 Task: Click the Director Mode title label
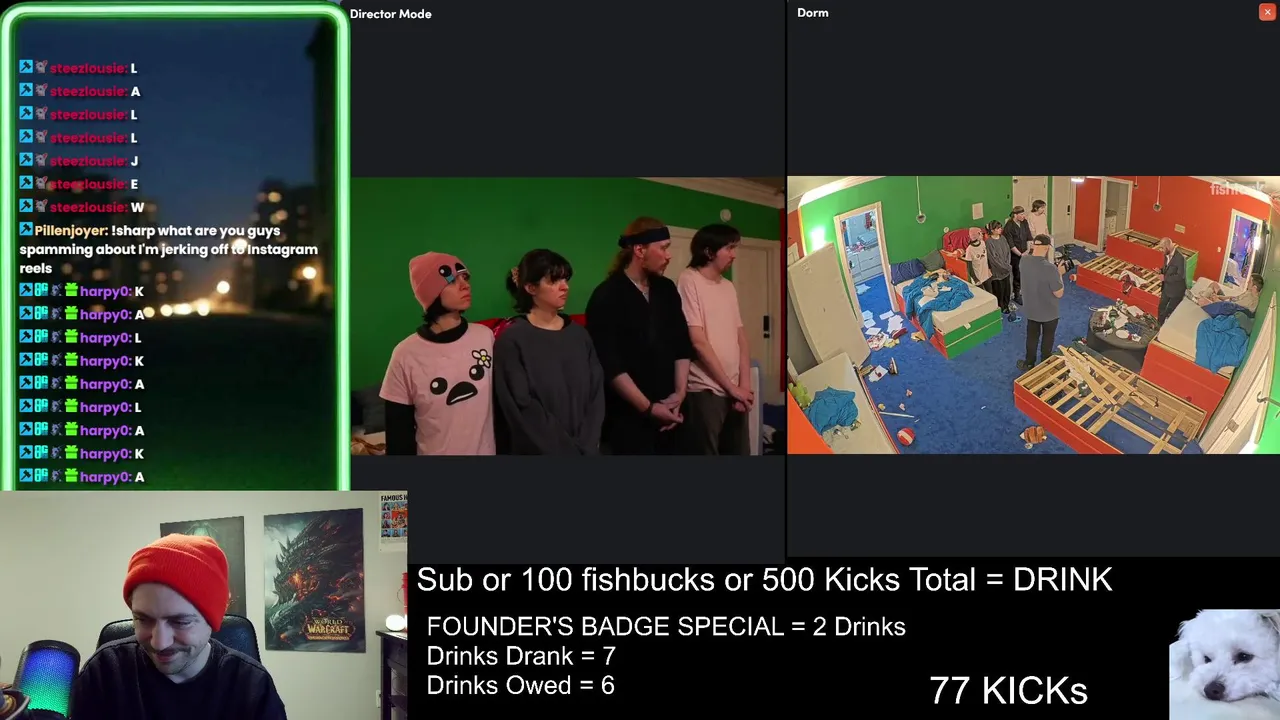[x=390, y=14]
